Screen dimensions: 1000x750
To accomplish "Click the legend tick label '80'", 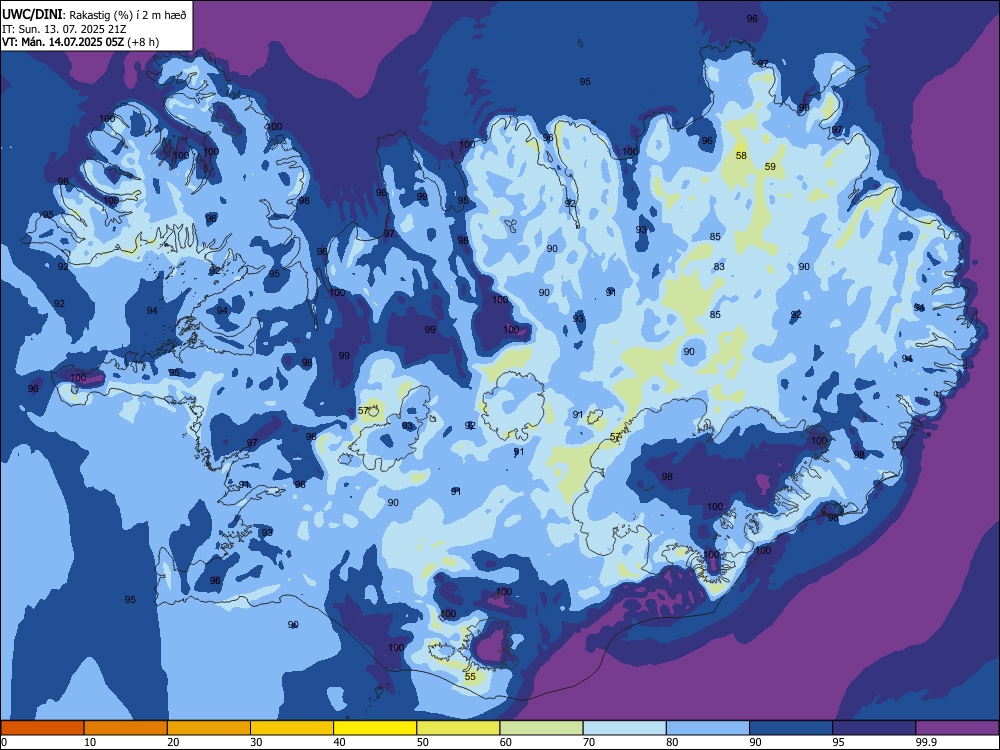I will click(x=672, y=742).
